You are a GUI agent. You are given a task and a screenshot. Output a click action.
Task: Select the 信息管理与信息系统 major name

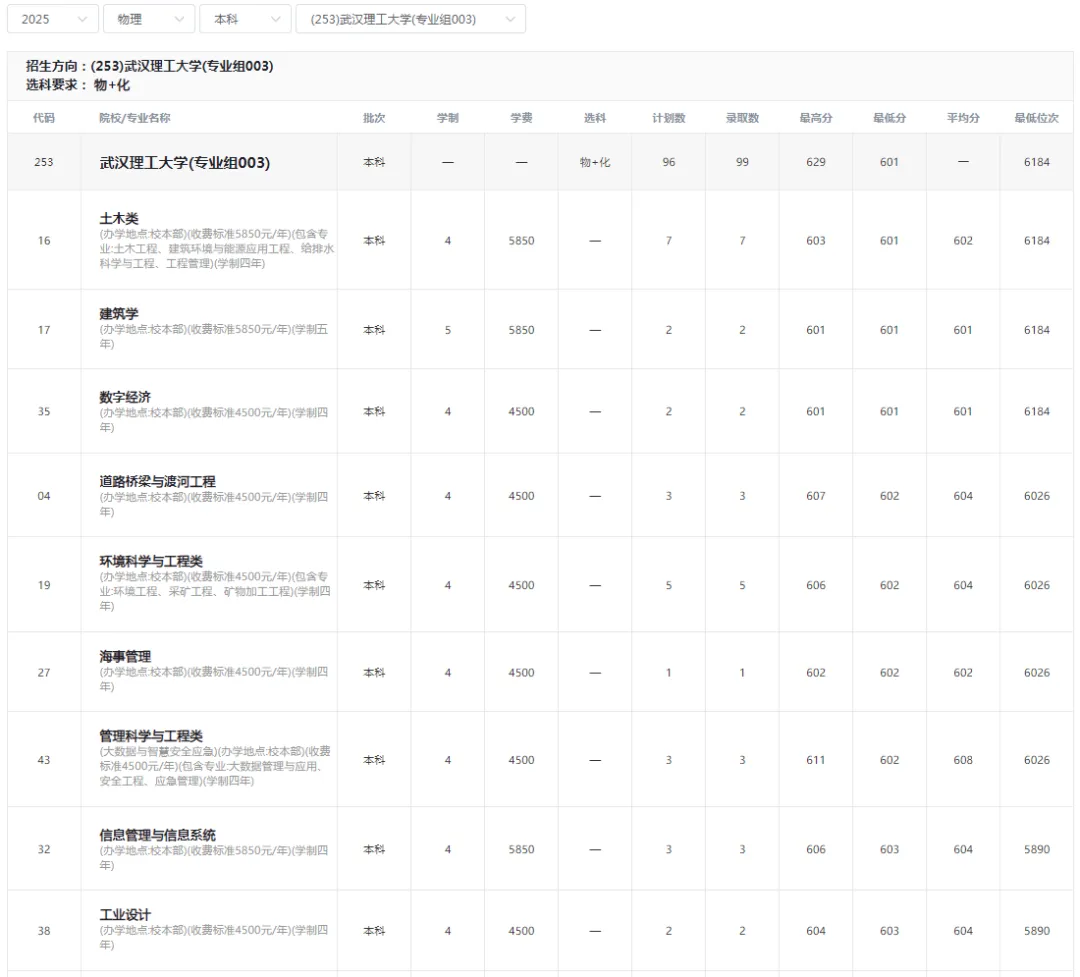coord(158,834)
